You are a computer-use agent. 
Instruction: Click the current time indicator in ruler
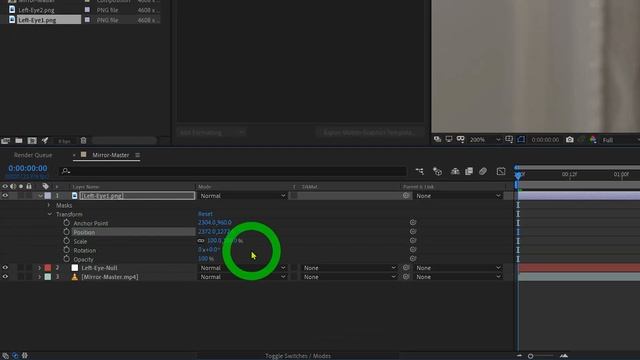(x=518, y=175)
